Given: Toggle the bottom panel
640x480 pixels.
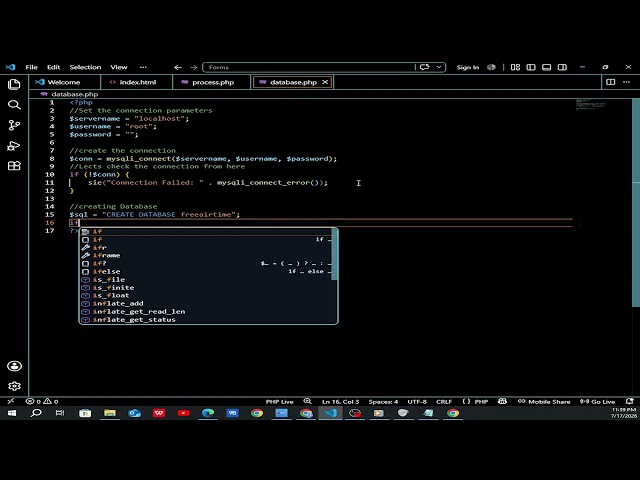Looking at the screenshot, I should click(x=546, y=67).
